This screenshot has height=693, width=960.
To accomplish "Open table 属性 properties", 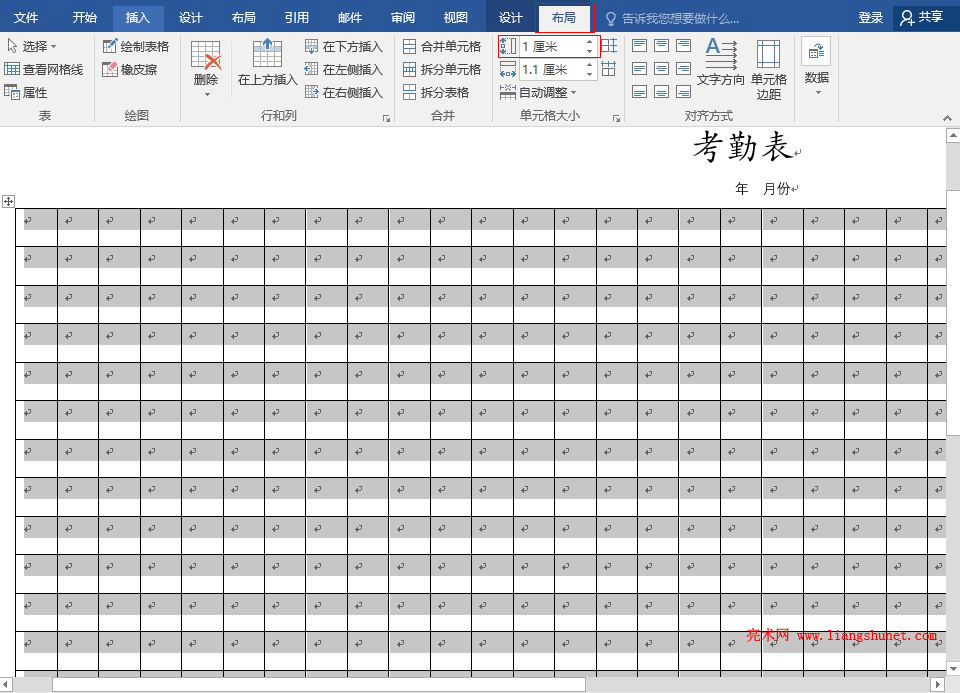I will point(26,92).
